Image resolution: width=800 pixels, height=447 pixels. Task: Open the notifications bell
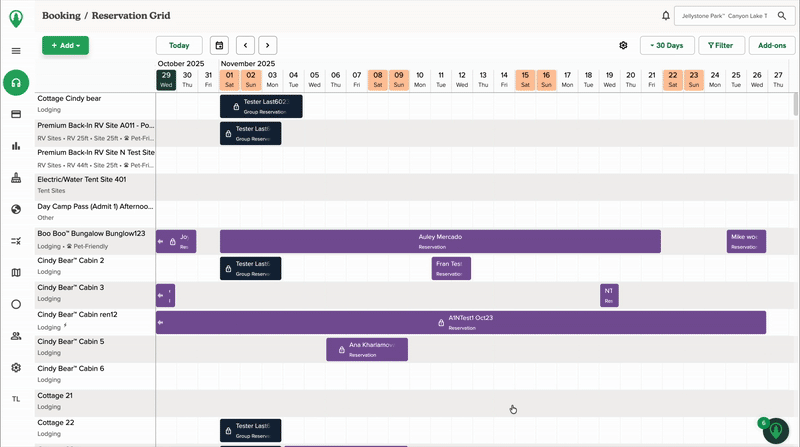pos(666,16)
